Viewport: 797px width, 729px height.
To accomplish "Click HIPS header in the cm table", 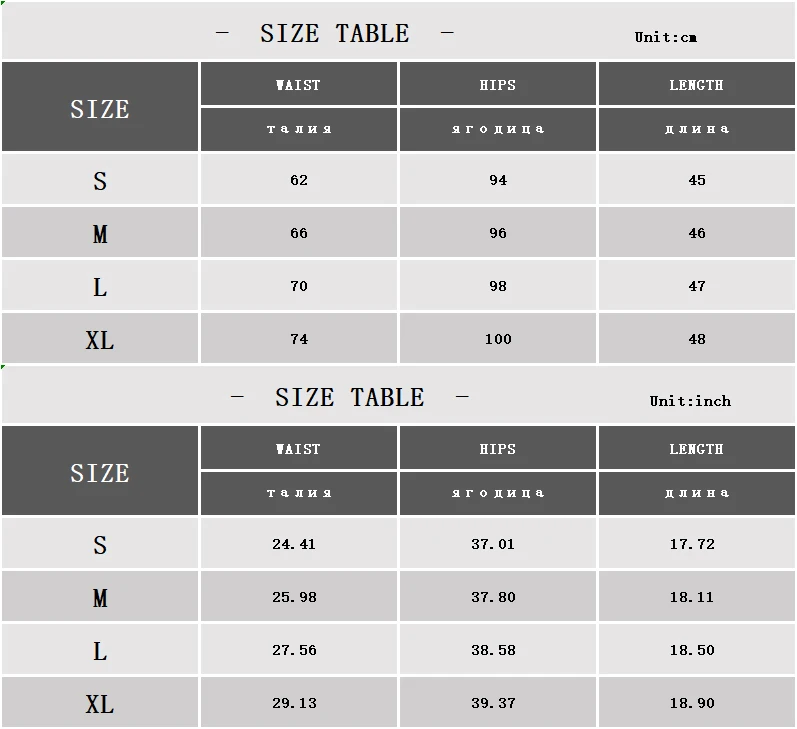I will coord(498,85).
